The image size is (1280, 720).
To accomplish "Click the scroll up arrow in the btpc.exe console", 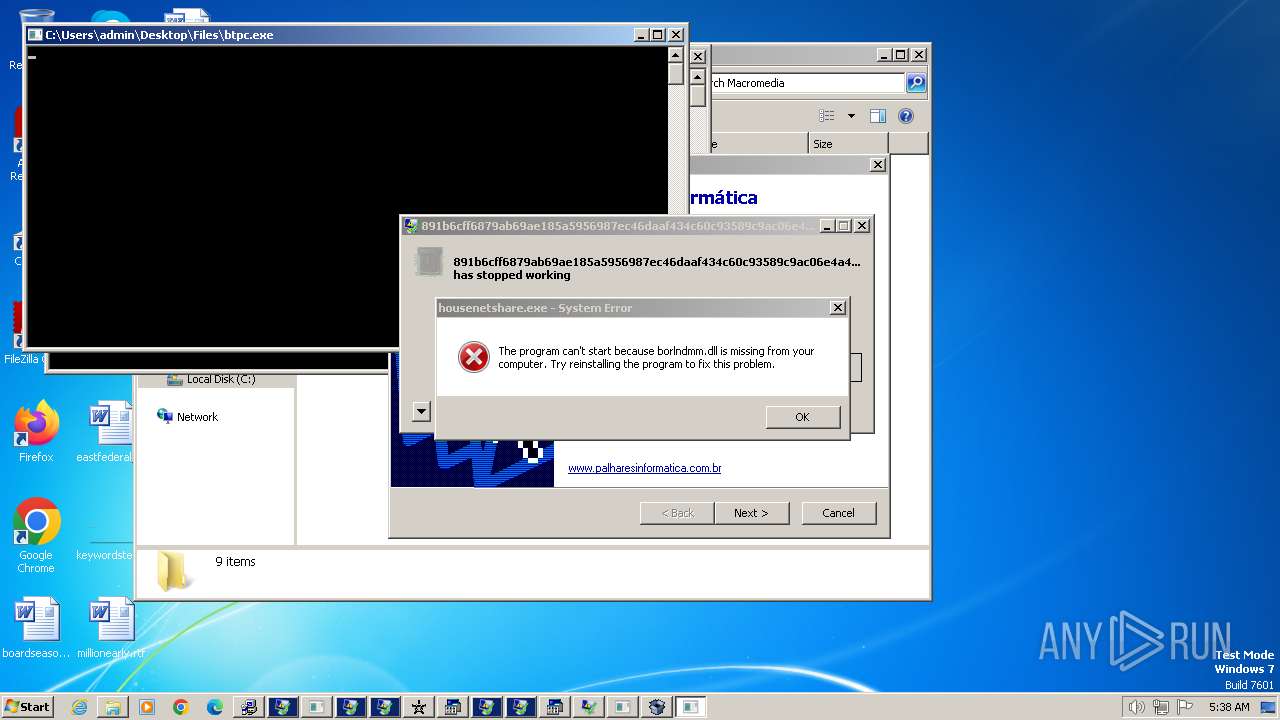I will click(x=676, y=55).
